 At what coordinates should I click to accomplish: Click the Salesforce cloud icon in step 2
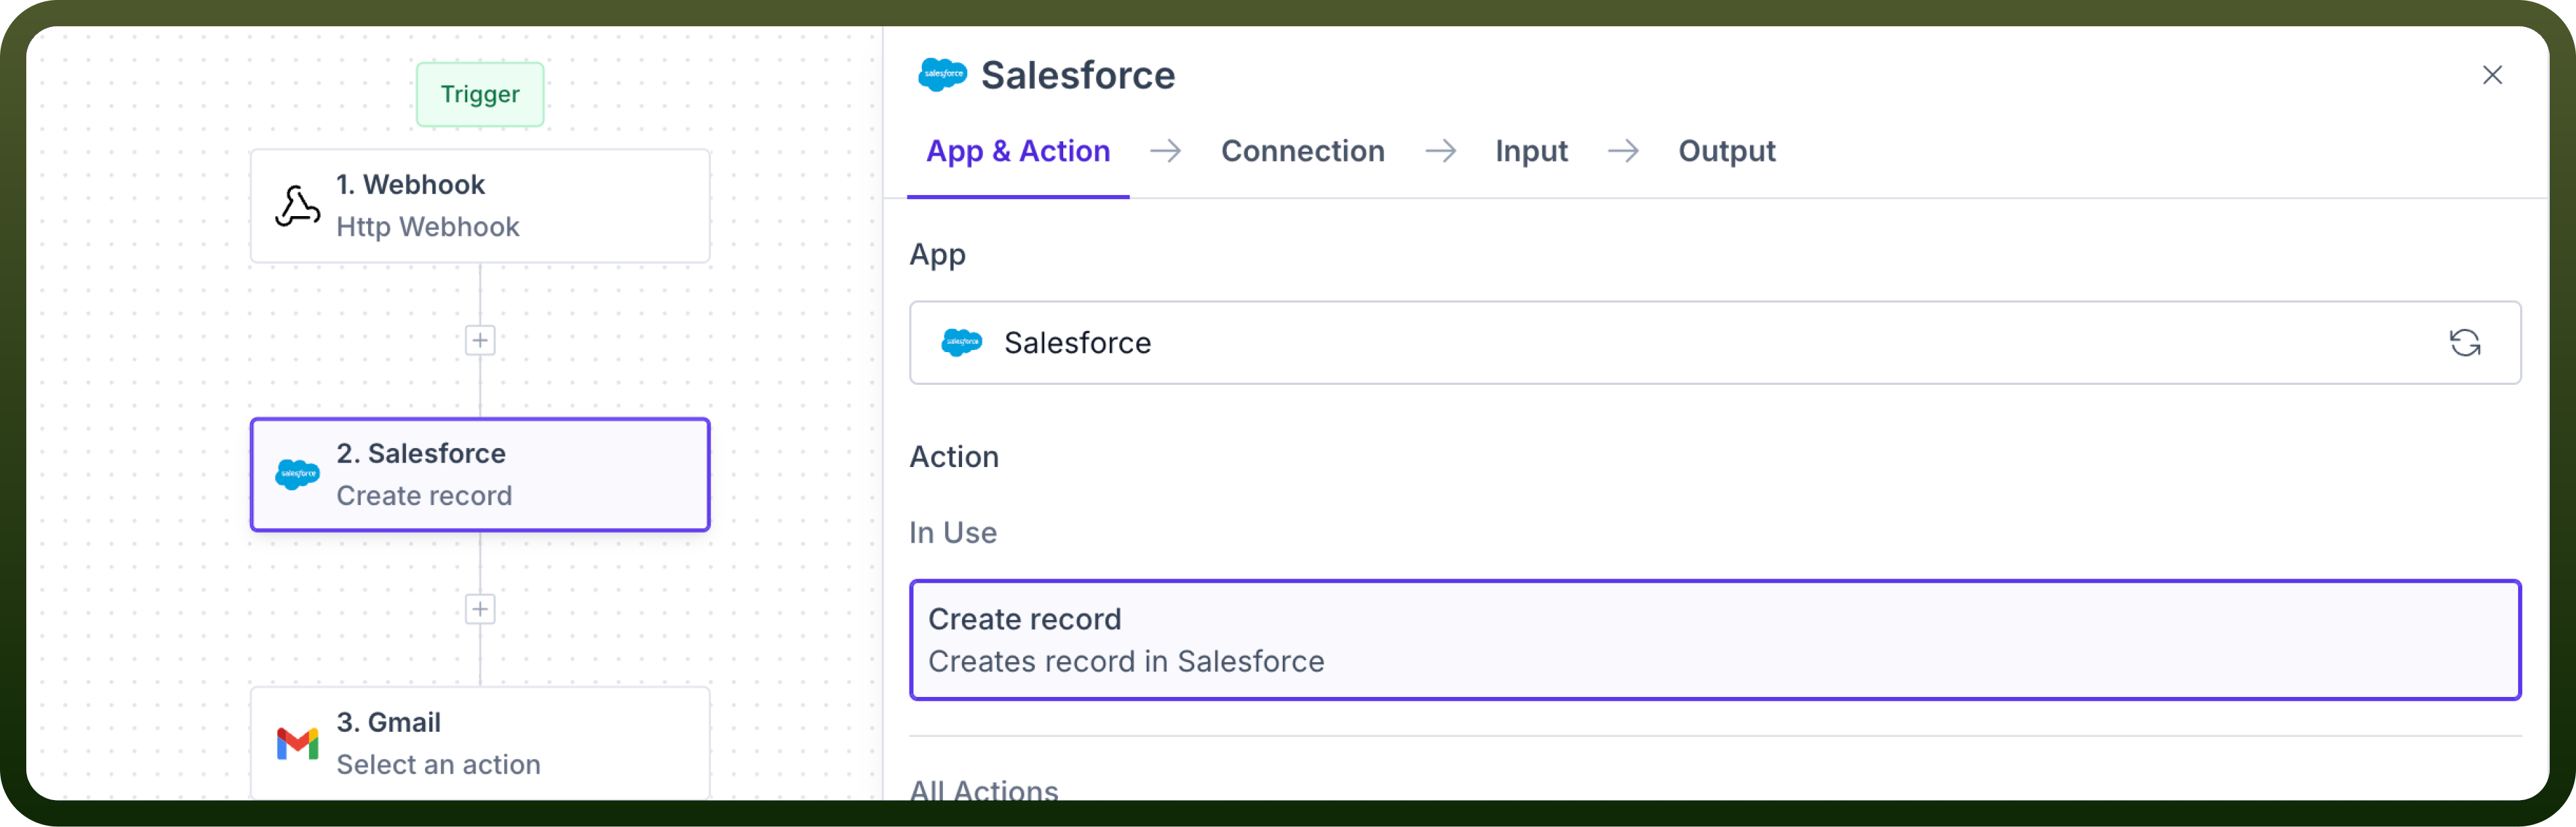(x=298, y=474)
